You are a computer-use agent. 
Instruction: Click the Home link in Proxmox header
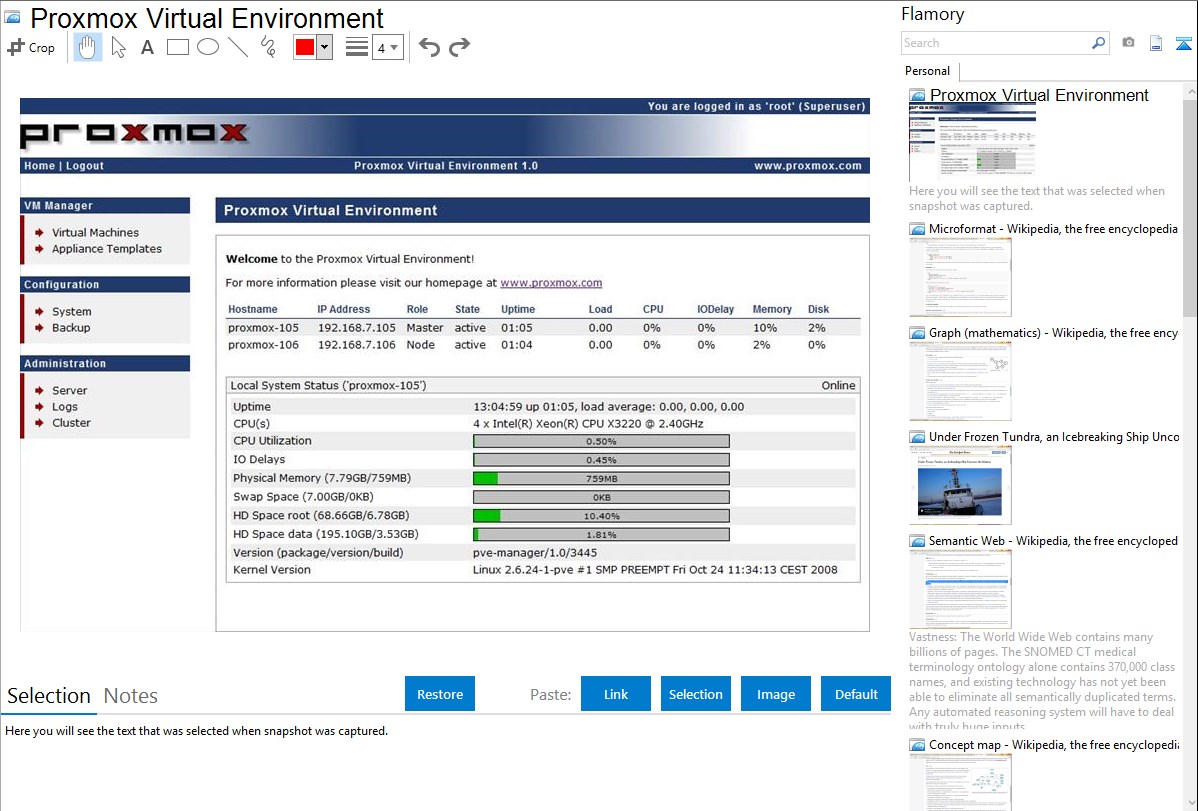pyautogui.click(x=39, y=166)
